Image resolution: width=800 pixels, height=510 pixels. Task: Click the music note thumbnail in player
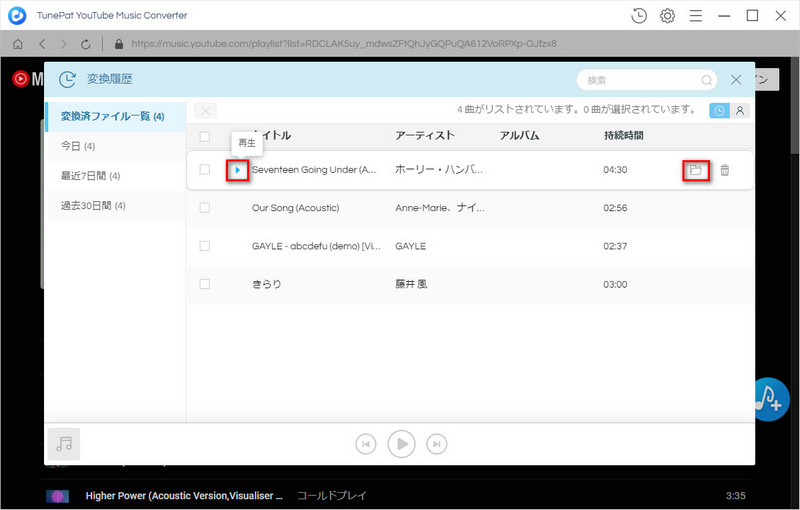[64, 444]
